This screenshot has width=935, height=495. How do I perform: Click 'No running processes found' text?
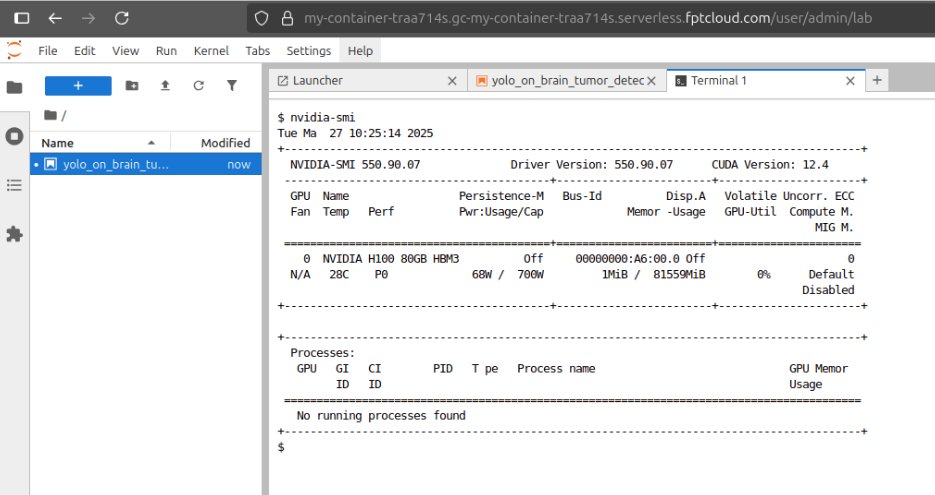pos(381,416)
